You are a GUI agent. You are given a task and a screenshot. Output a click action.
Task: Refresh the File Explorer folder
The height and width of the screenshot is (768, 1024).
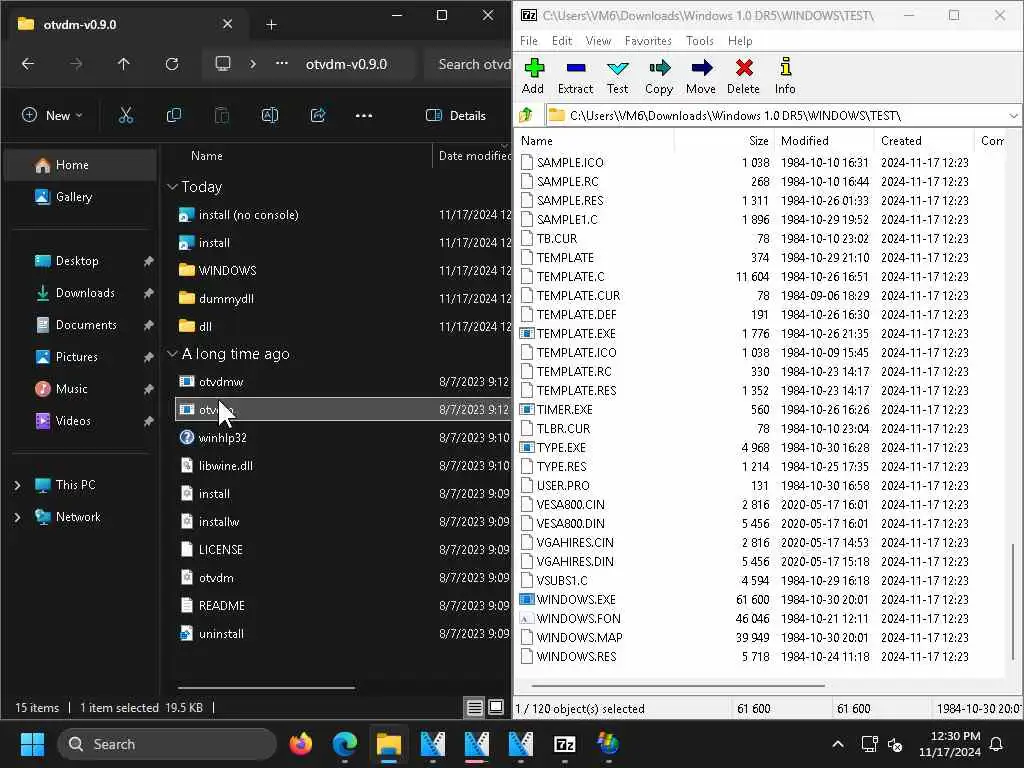coord(172,64)
